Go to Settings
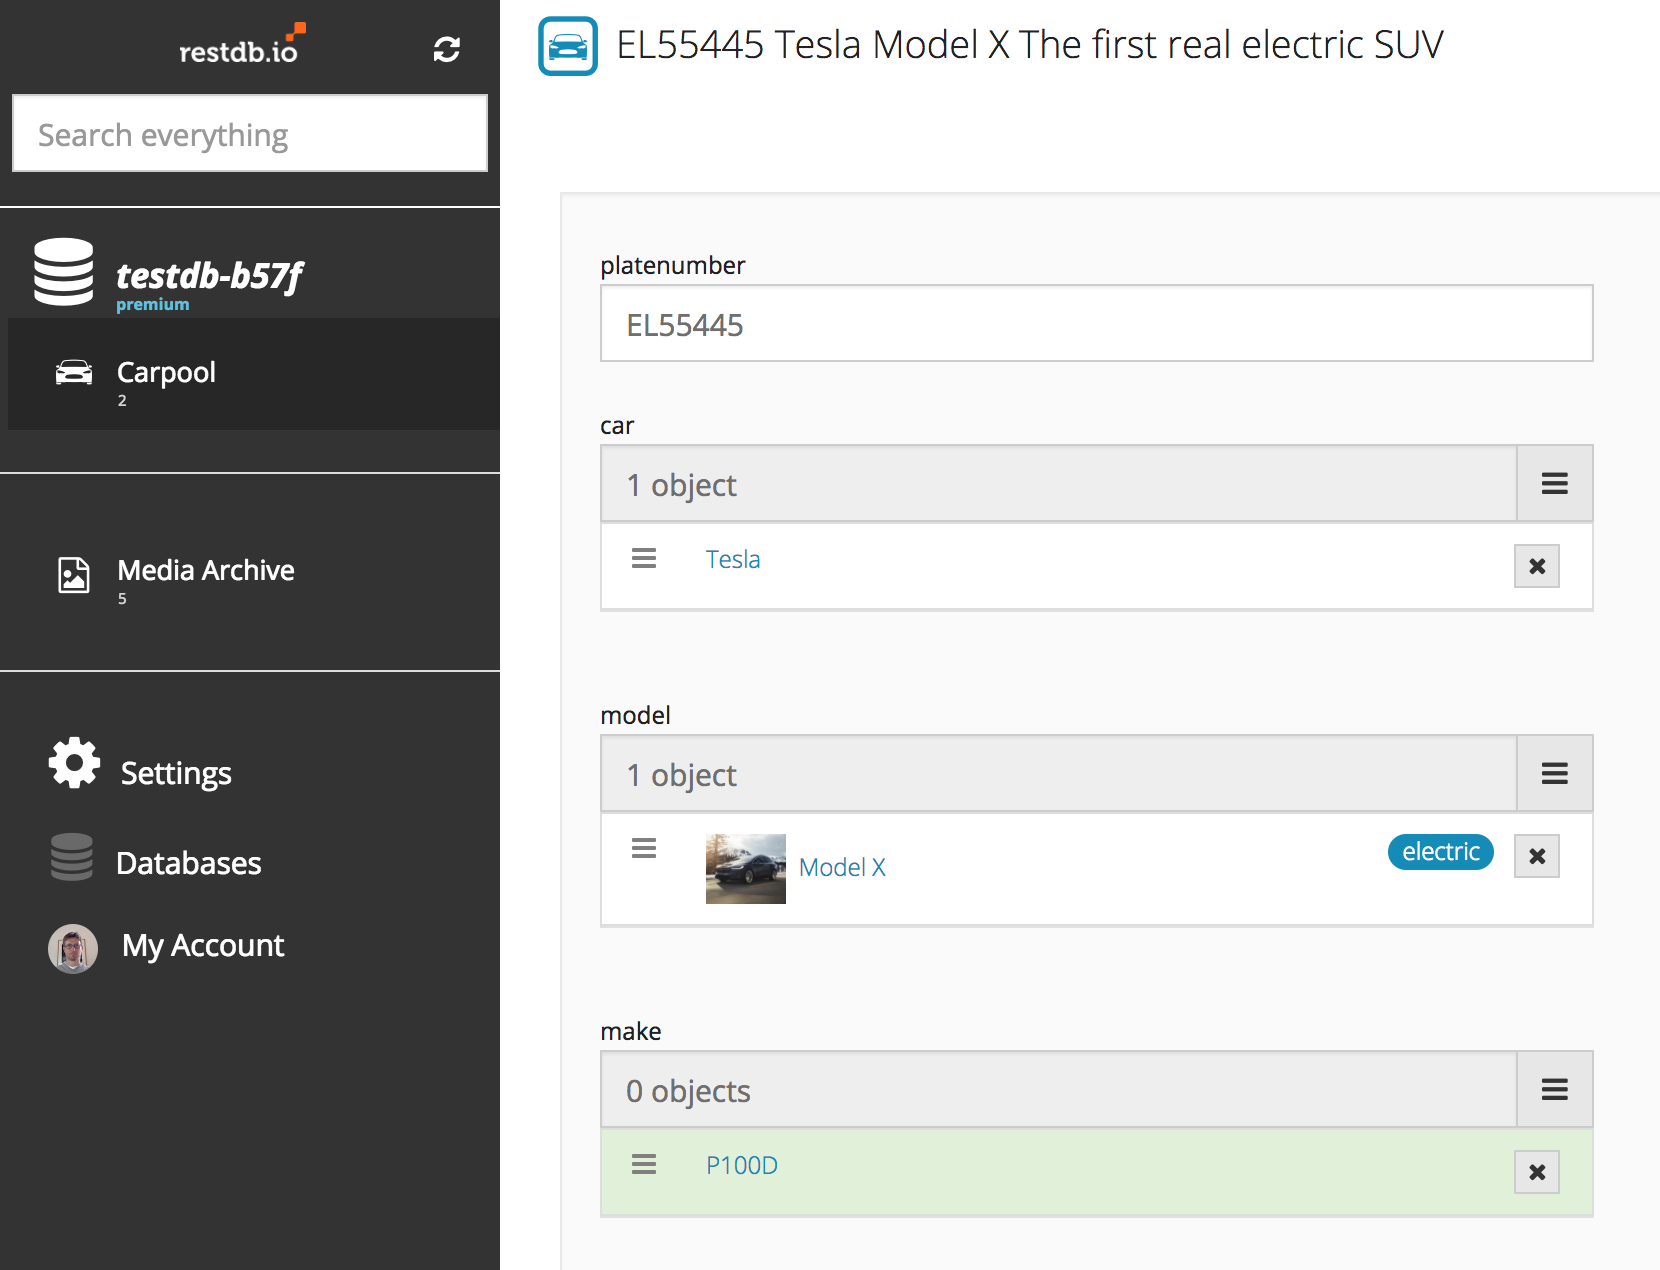The width and height of the screenshot is (1660, 1270). point(176,773)
